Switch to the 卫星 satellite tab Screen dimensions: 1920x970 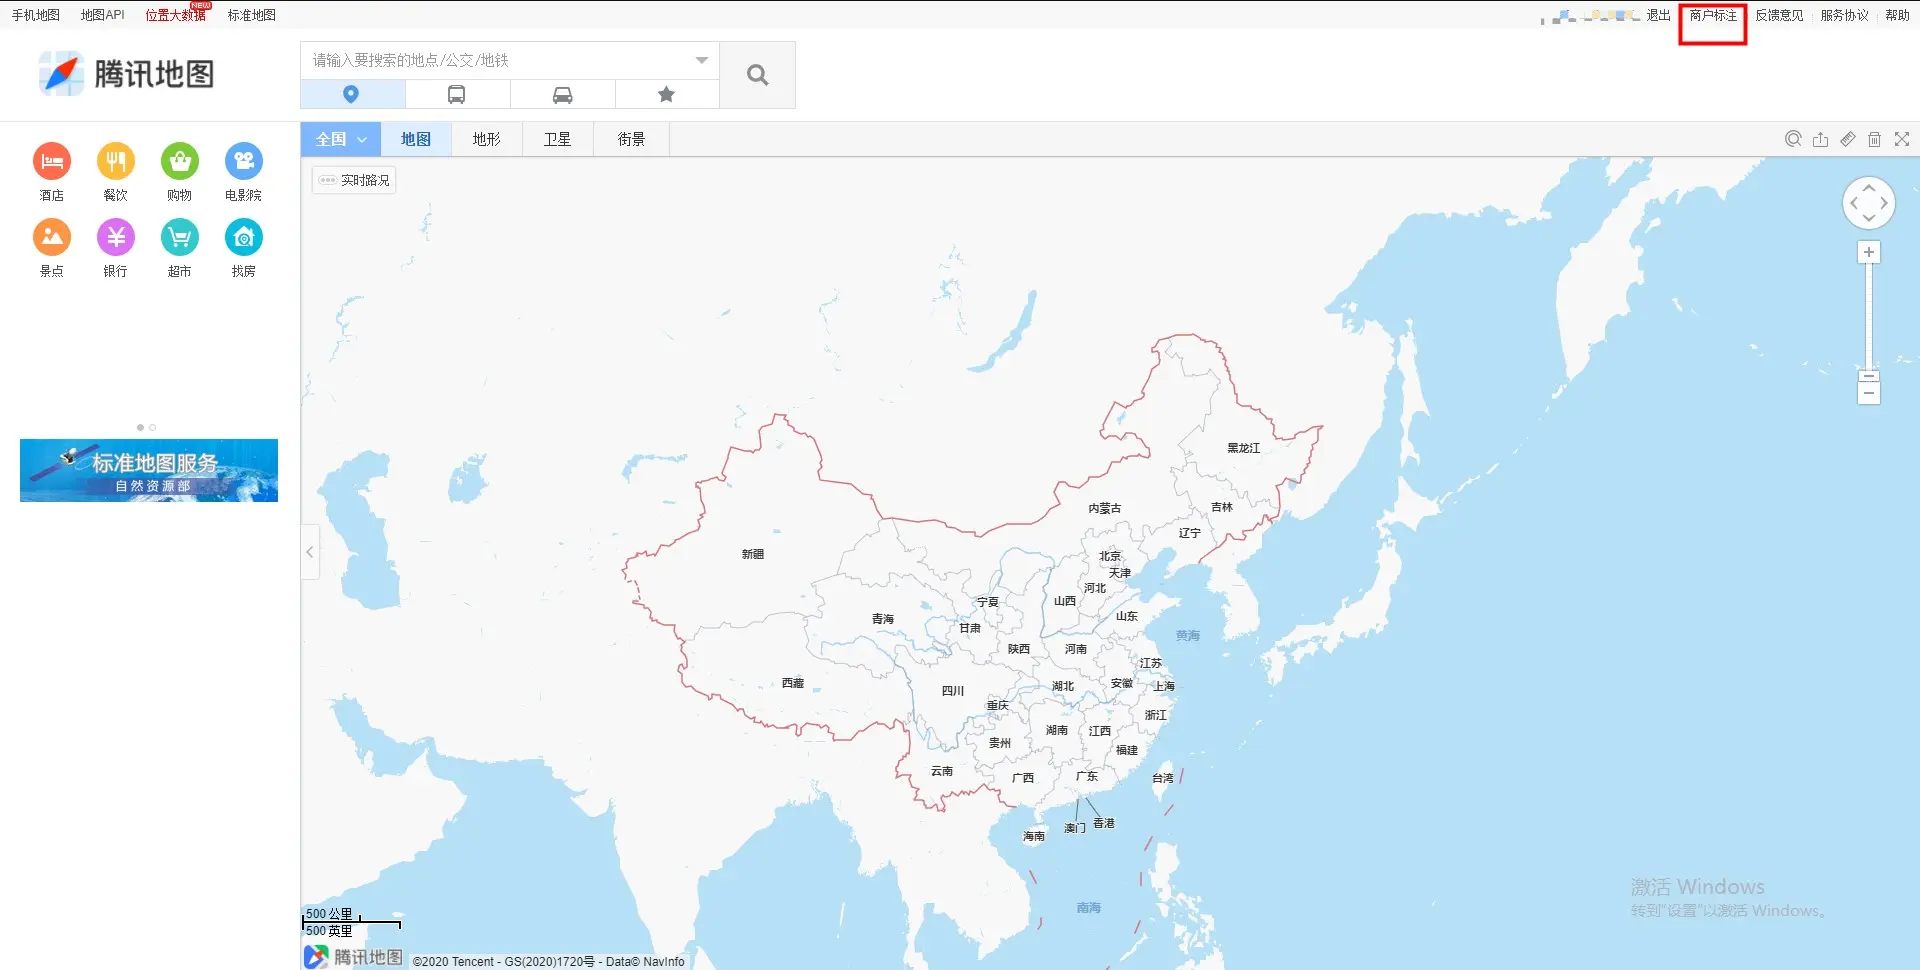point(557,140)
